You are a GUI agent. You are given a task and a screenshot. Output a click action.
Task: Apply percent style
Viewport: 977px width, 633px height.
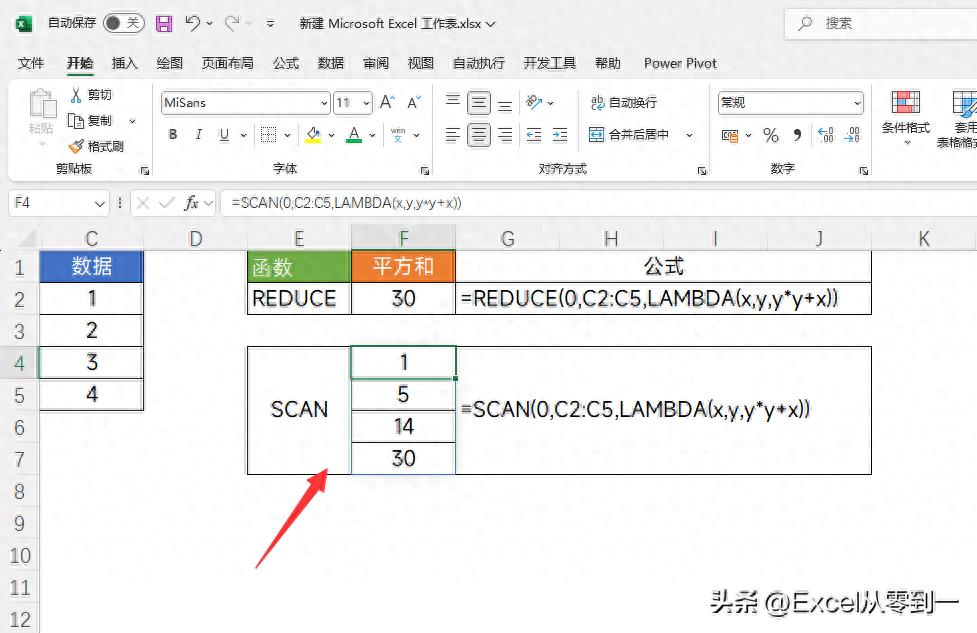pyautogui.click(x=771, y=135)
